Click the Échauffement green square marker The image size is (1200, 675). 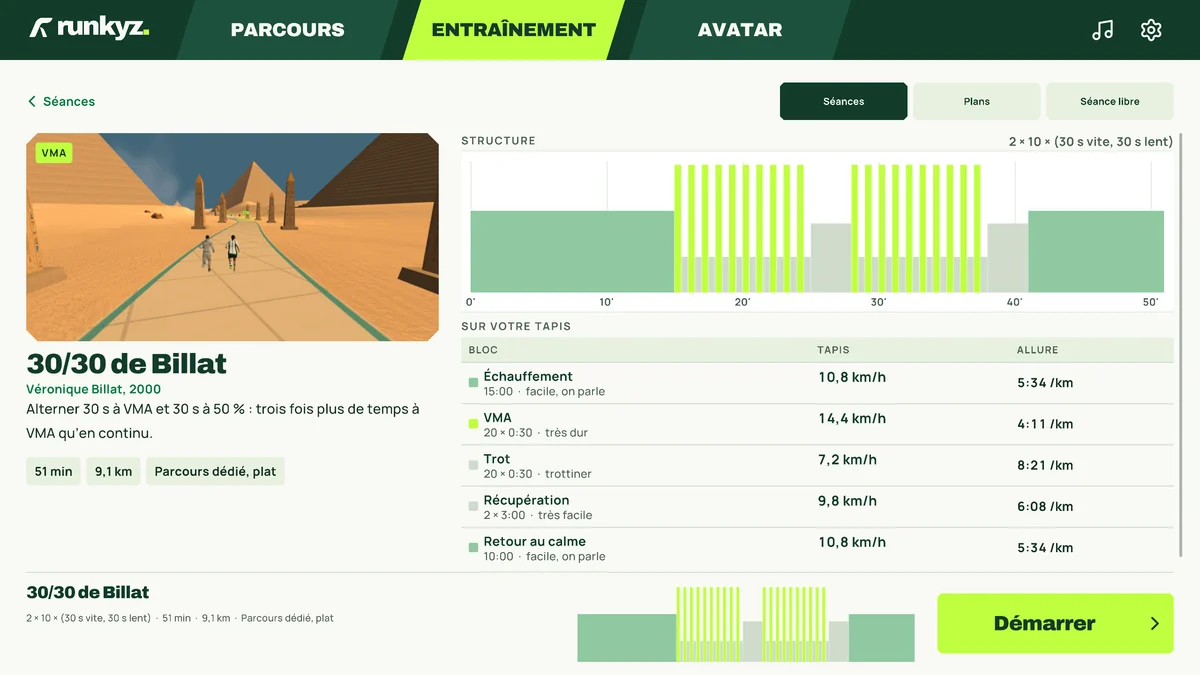473,383
